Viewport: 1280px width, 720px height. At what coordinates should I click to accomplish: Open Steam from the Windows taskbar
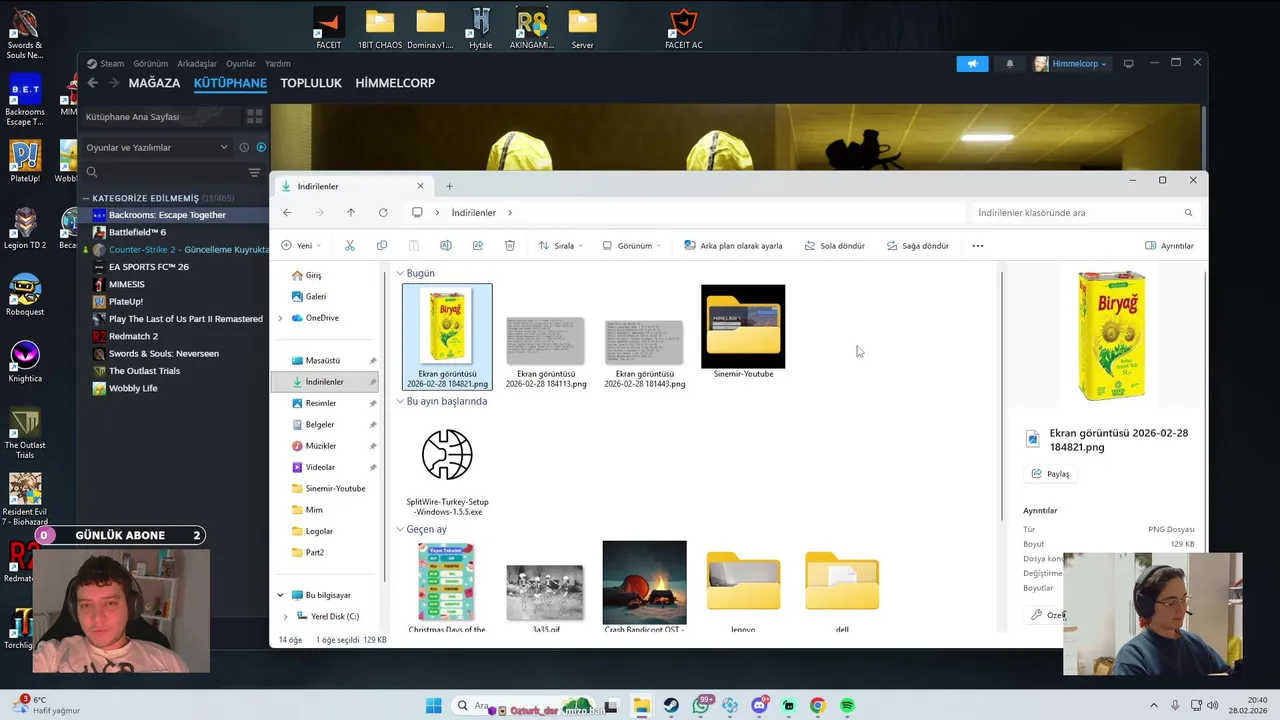[671, 705]
